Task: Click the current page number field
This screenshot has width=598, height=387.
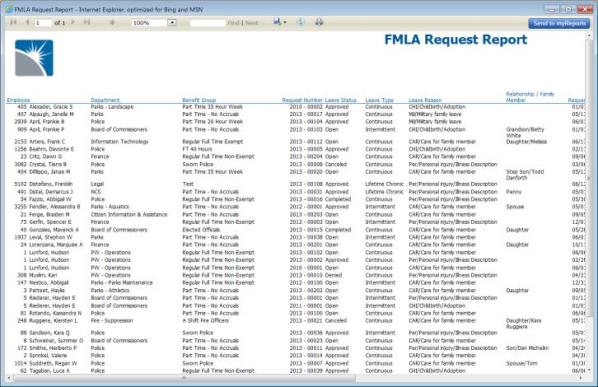Action: pyautogui.click(x=43, y=23)
